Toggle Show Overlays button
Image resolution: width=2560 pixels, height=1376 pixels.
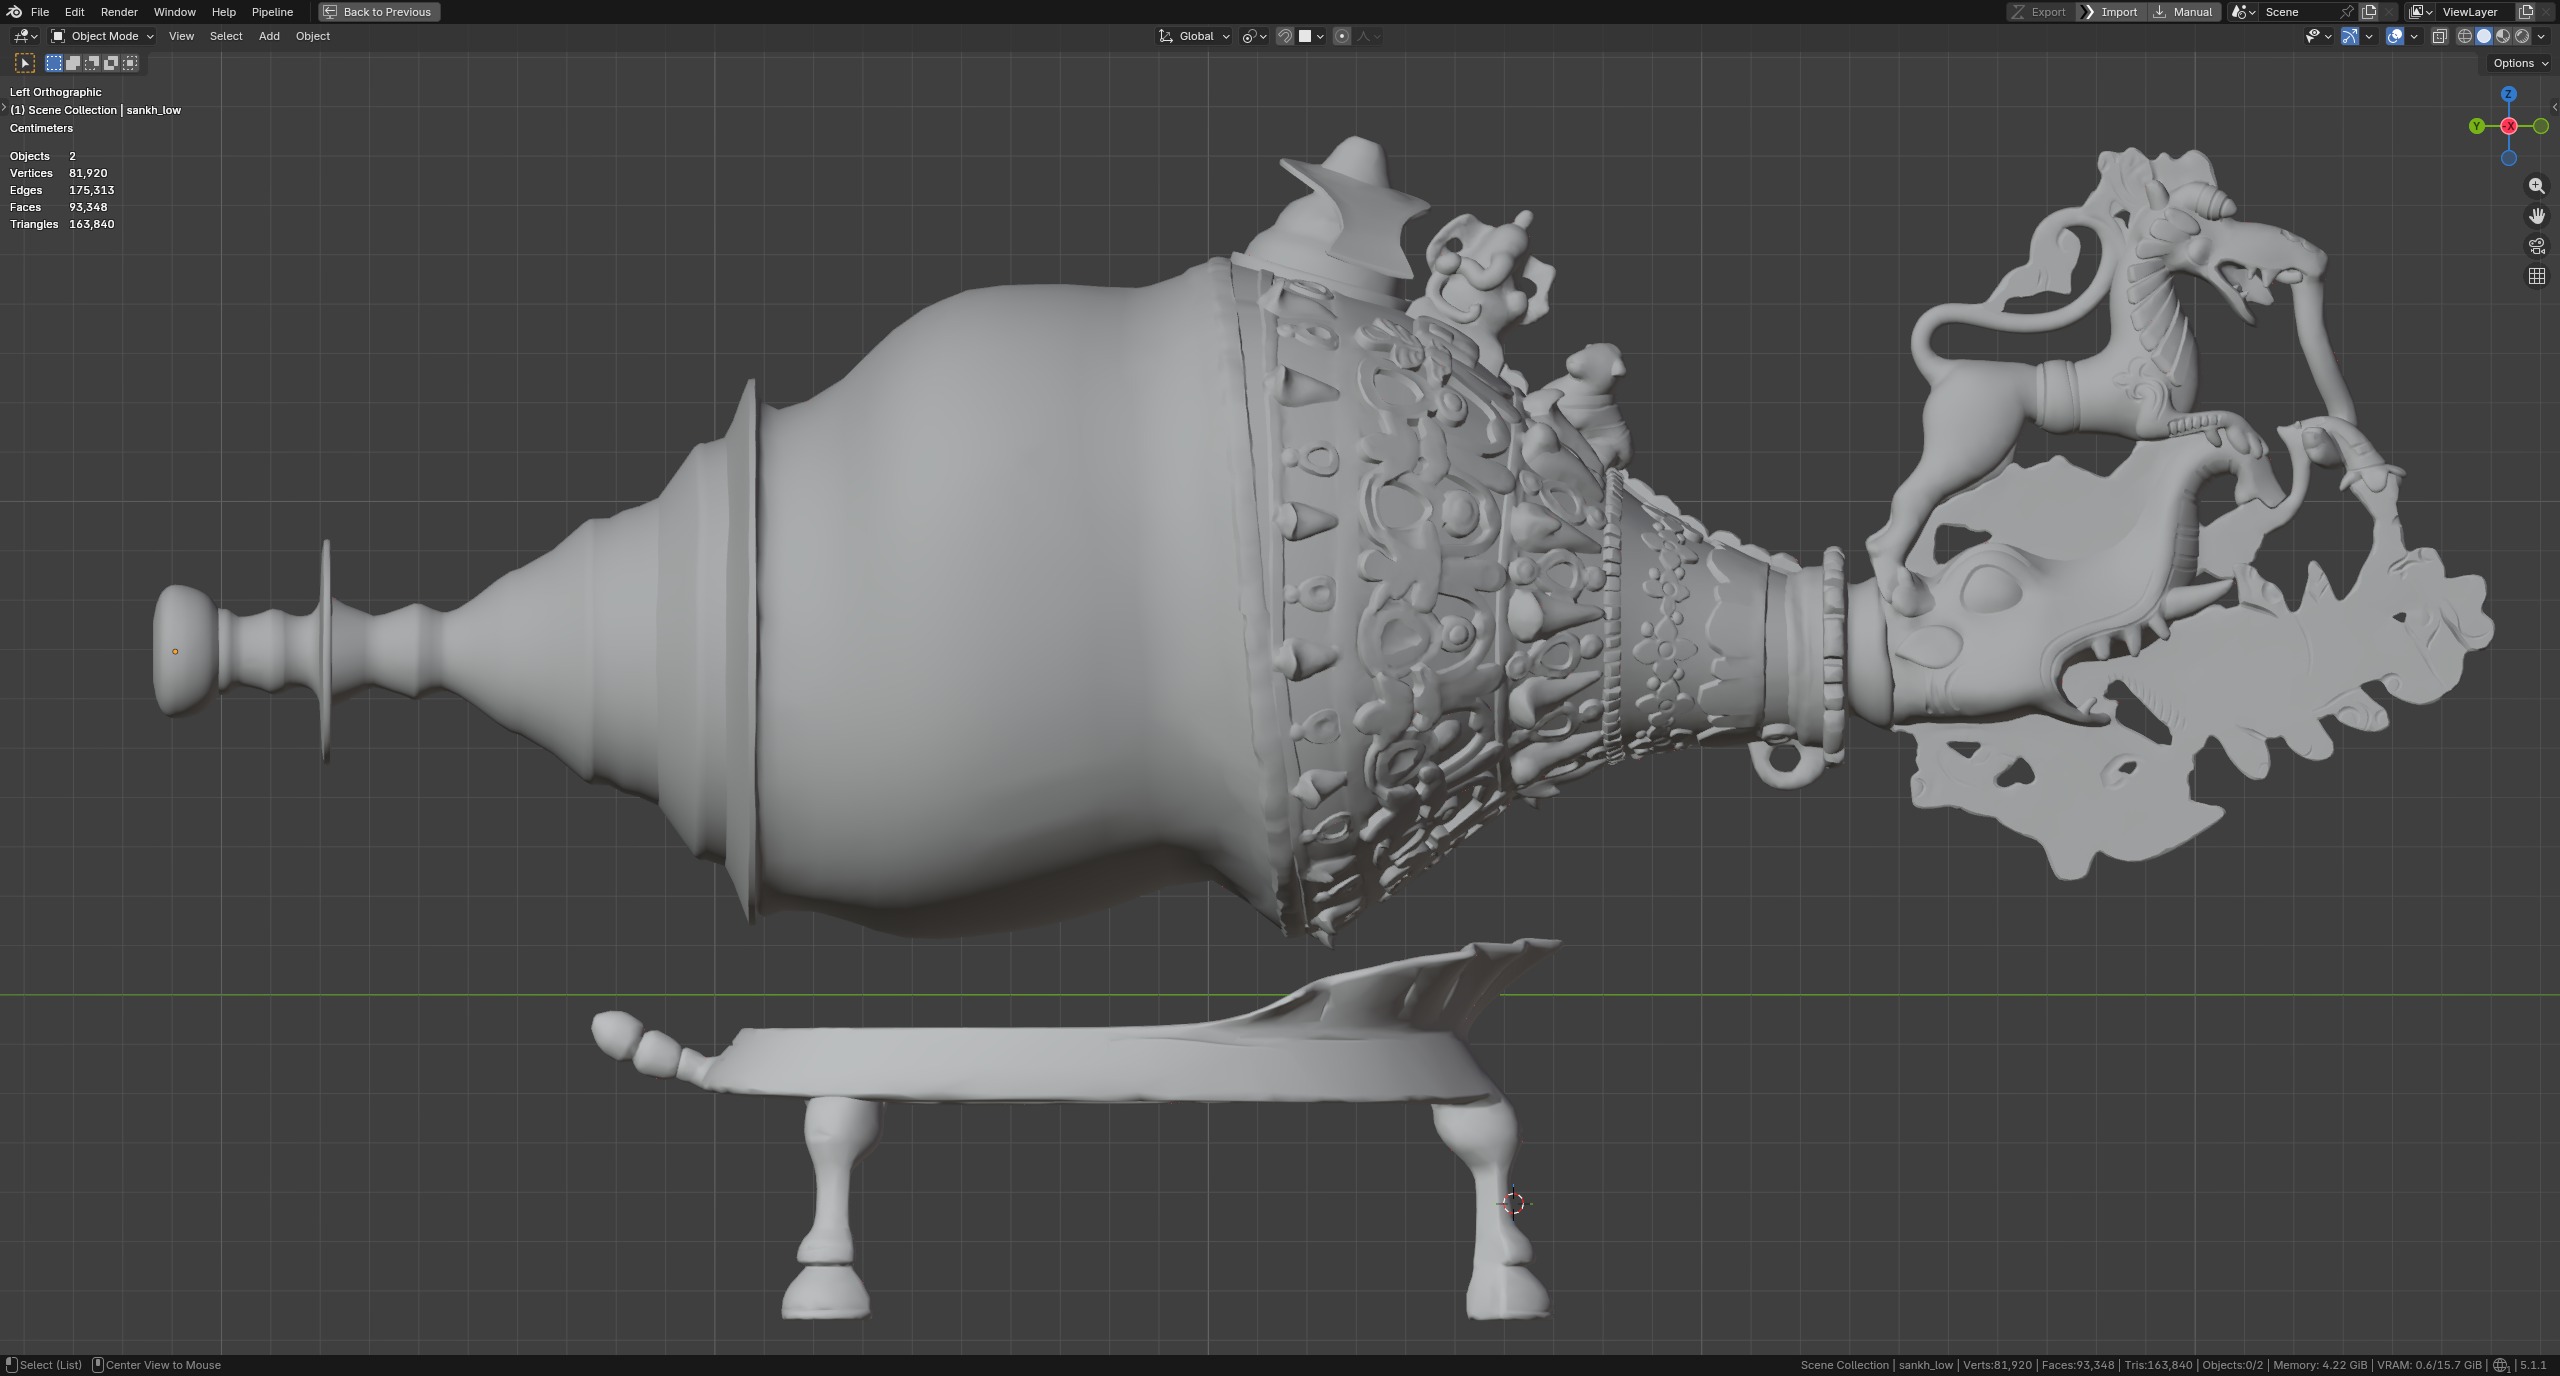[x=2395, y=36]
